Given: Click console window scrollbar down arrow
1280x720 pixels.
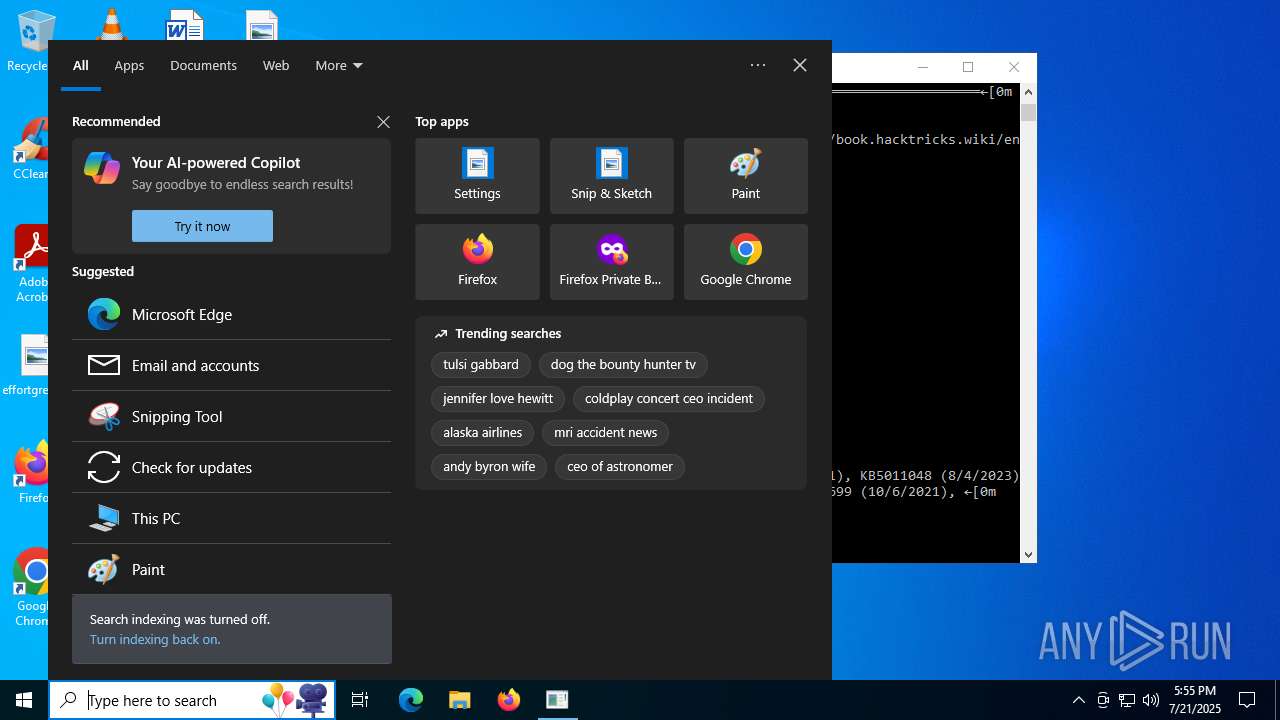Looking at the screenshot, I should coord(1028,554).
